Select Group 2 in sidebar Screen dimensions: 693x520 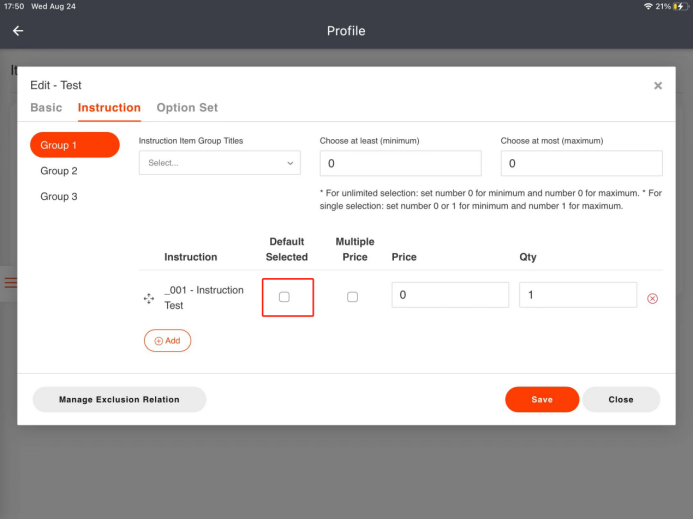59,171
